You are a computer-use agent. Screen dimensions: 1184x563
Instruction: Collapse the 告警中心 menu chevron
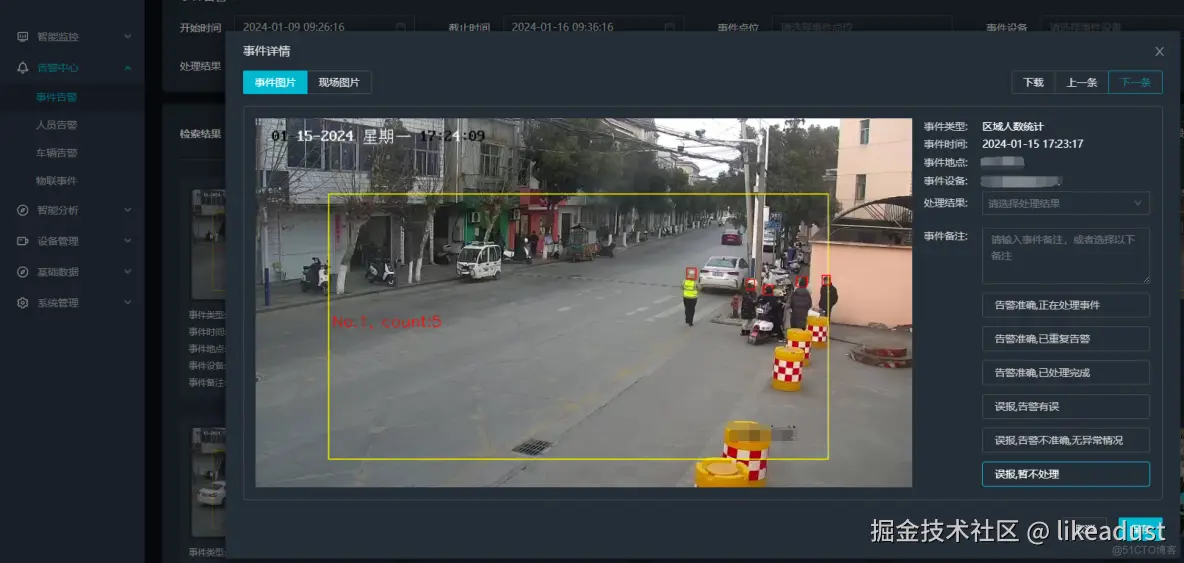(128, 67)
